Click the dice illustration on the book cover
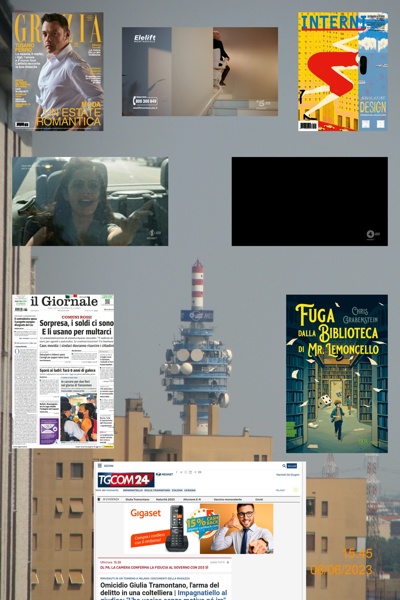400x600 pixels. pyautogui.click(x=324, y=401)
